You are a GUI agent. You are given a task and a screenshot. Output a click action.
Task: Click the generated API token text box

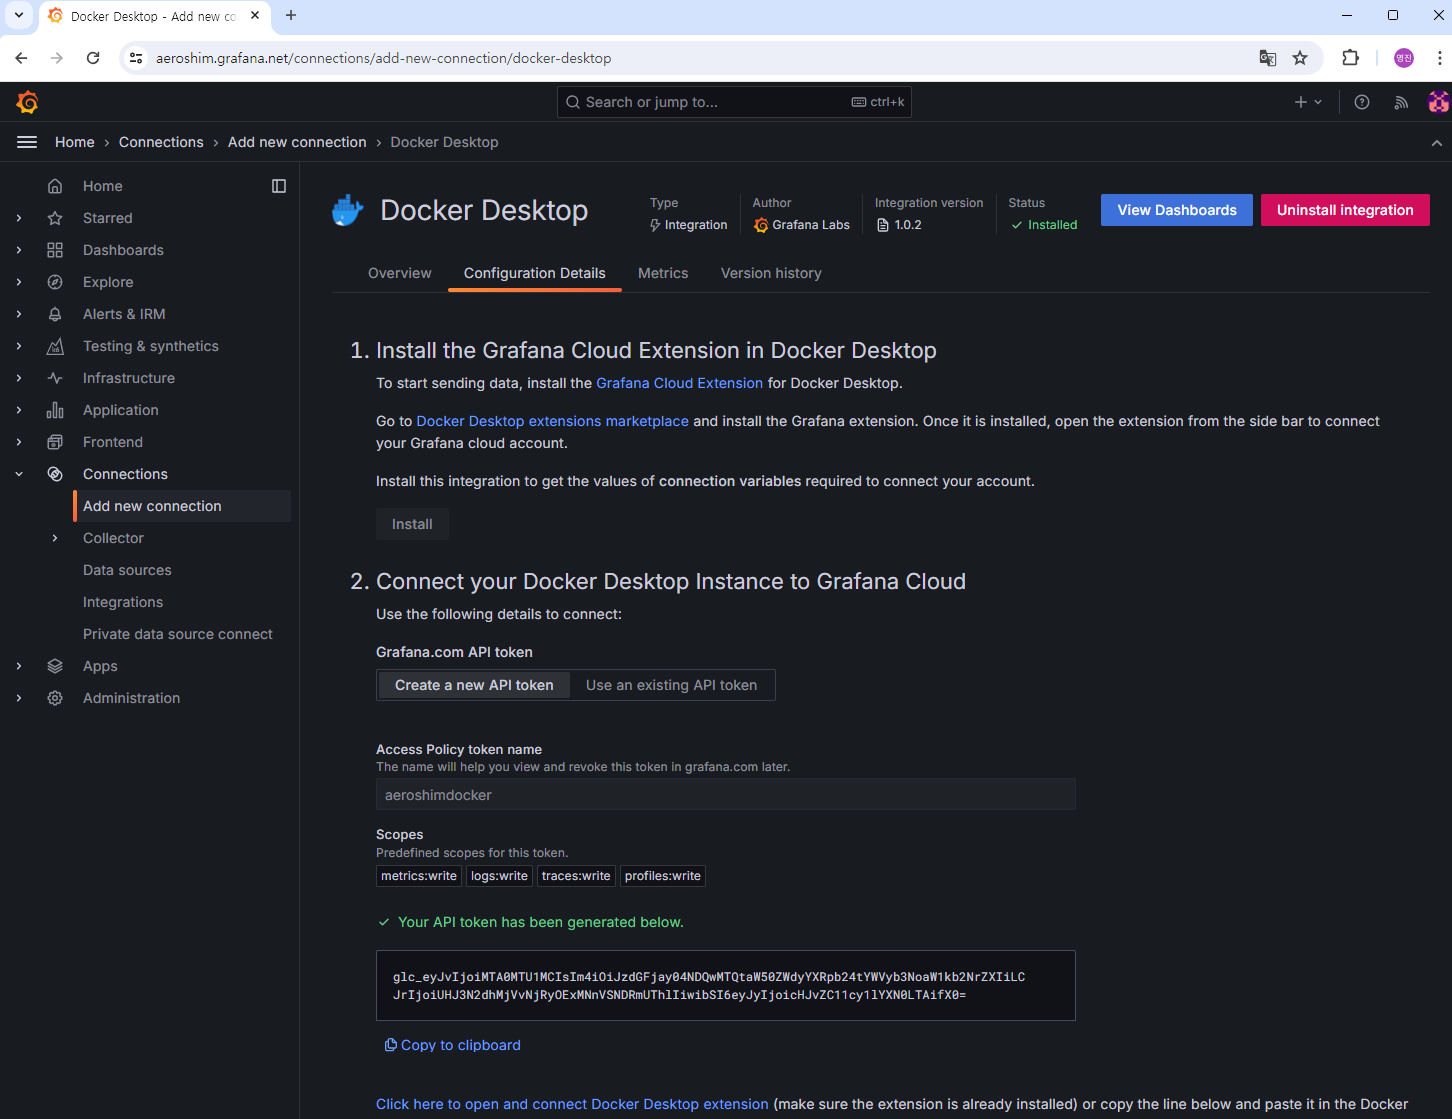(726, 986)
